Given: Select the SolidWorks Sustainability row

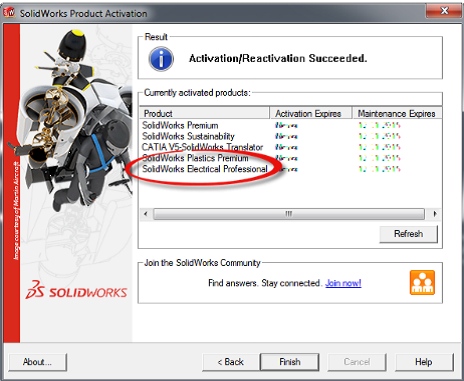Looking at the screenshot, I should pos(291,136).
